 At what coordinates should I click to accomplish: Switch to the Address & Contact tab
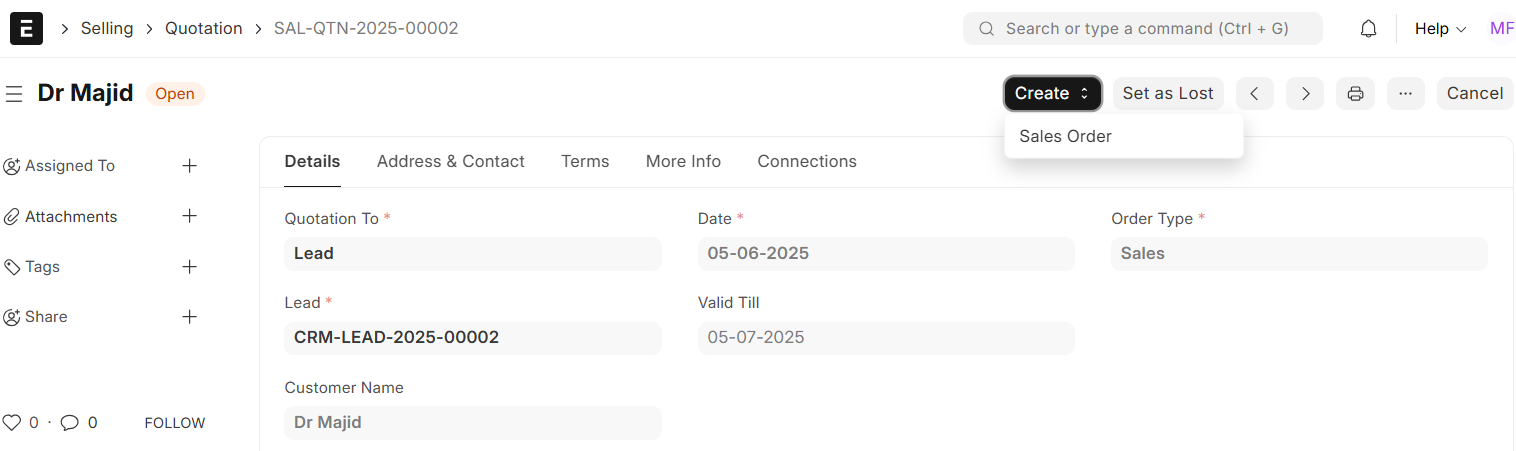pos(450,162)
